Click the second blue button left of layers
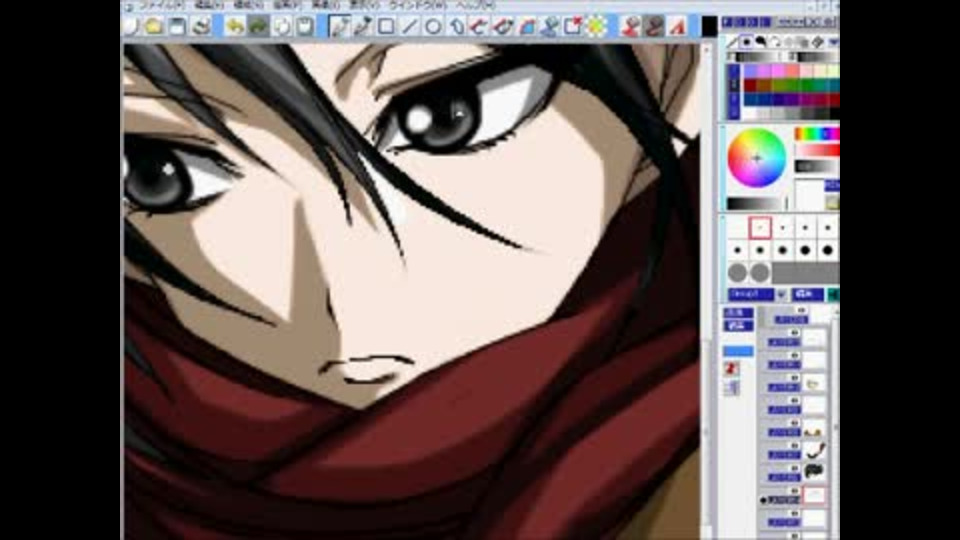This screenshot has width=960, height=540. (x=738, y=326)
